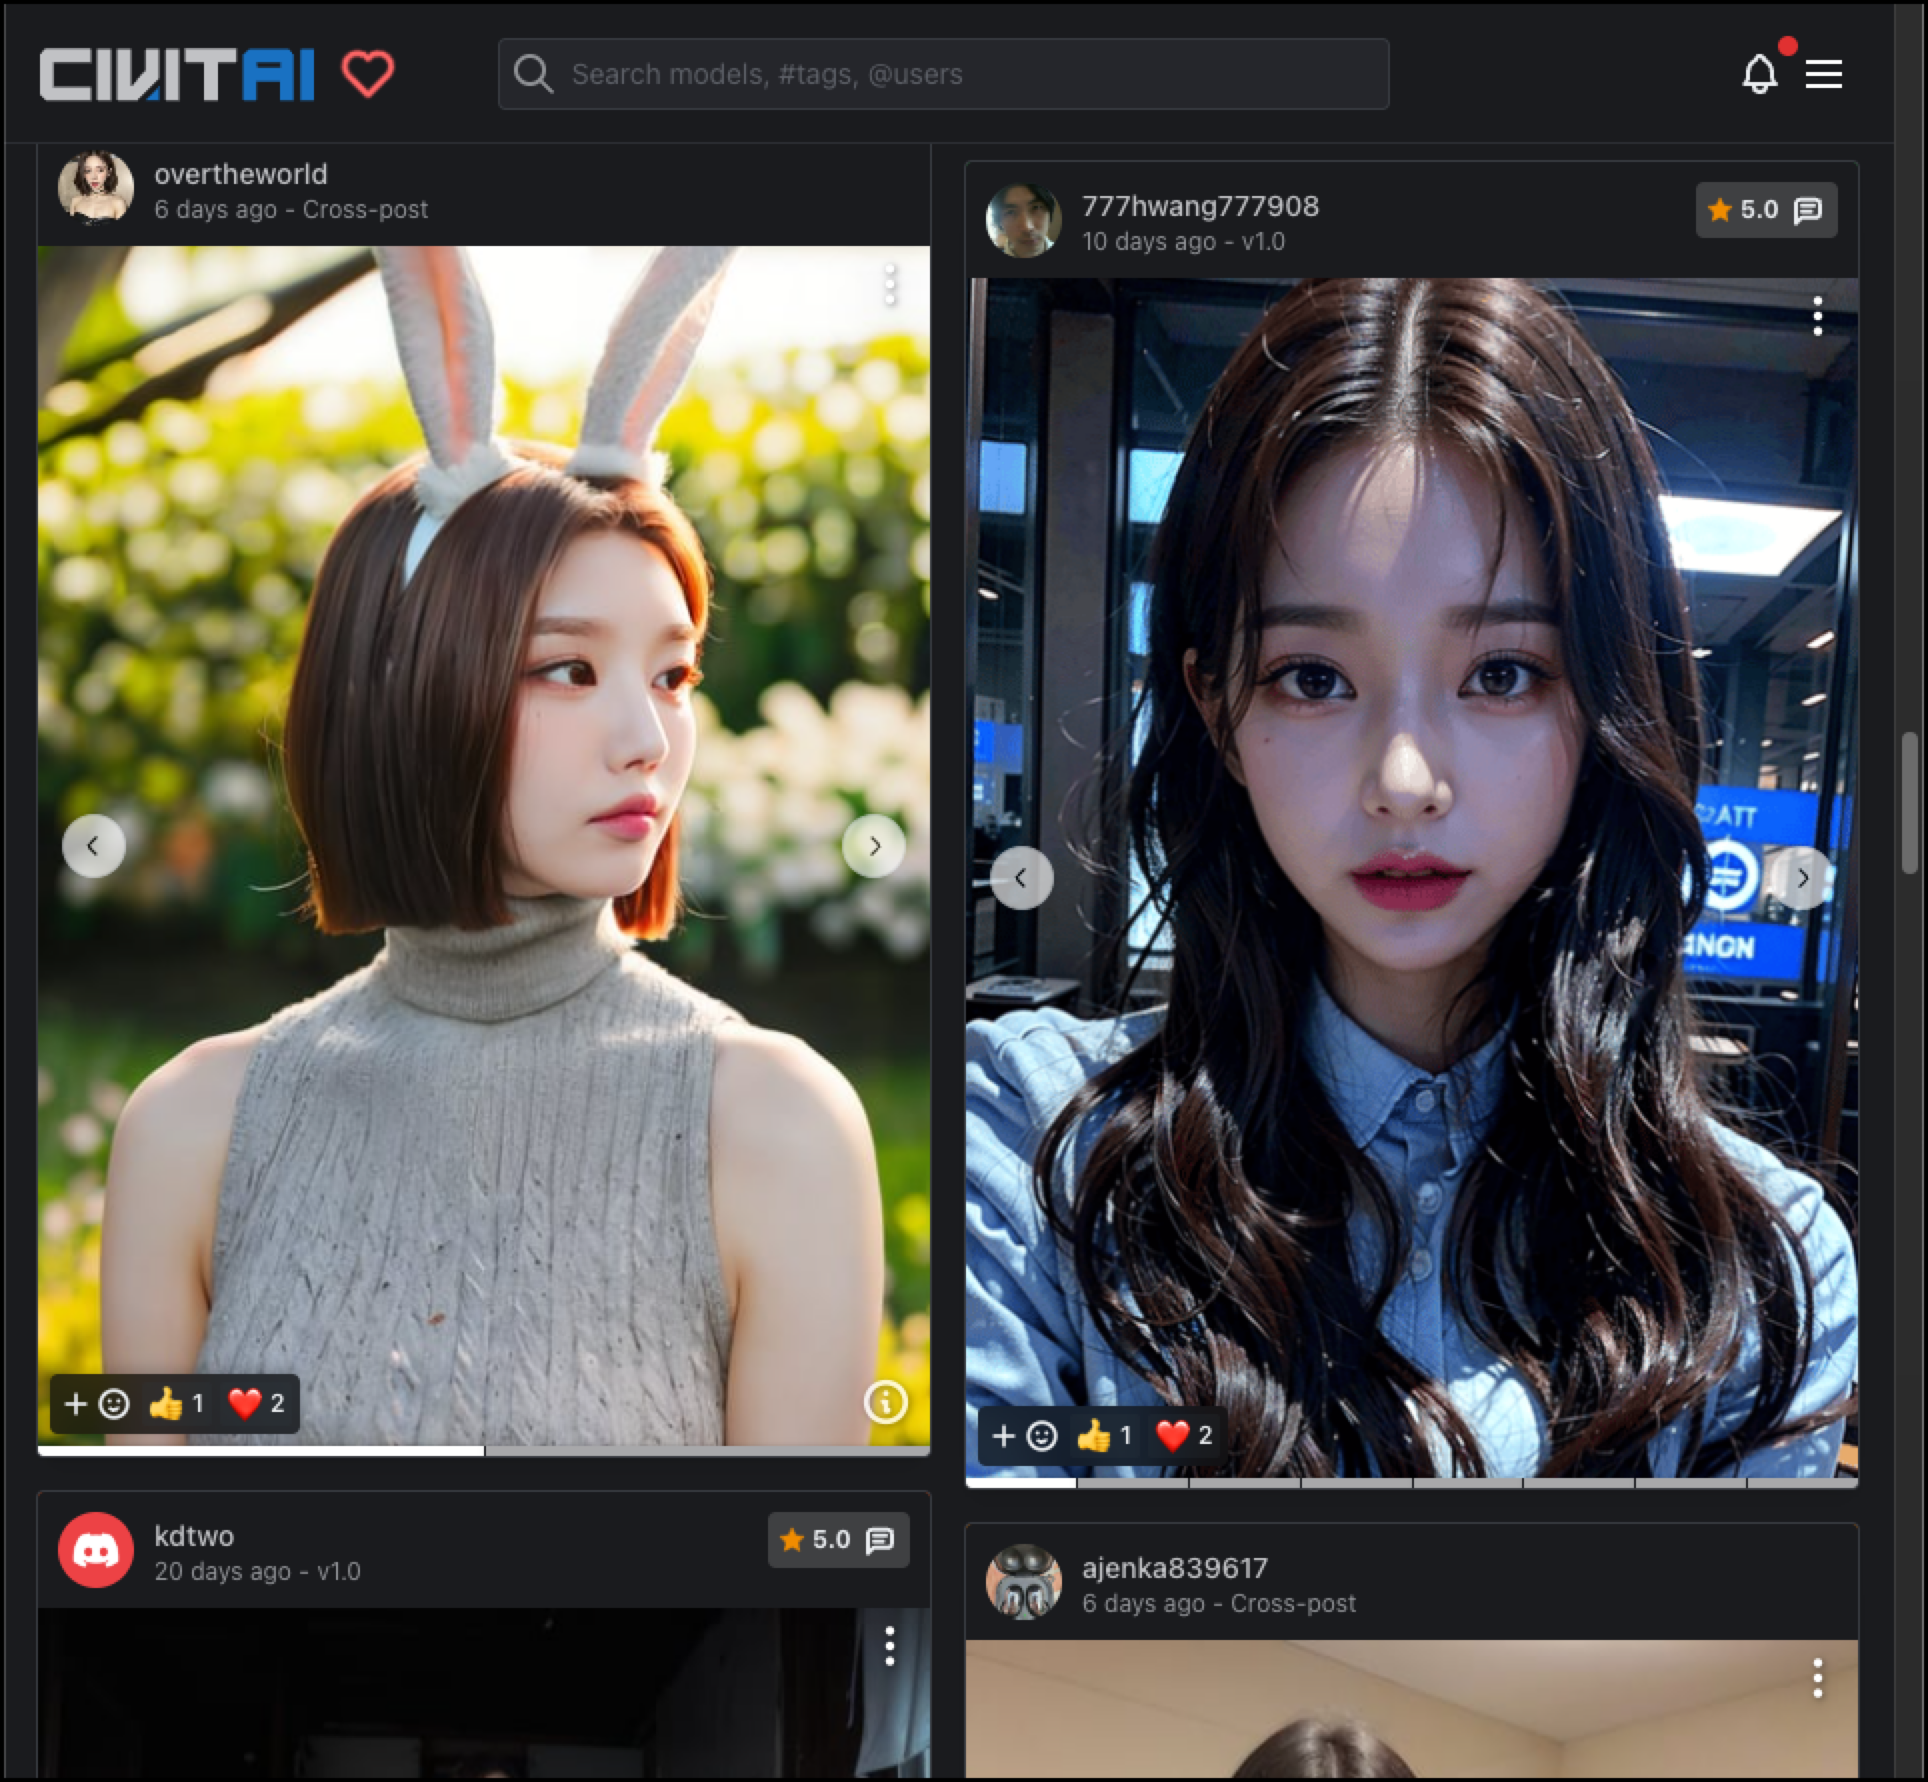Screen dimensions: 1928x1782
Task: Open three-dot menu on kdtwo image
Action: coord(889,1645)
